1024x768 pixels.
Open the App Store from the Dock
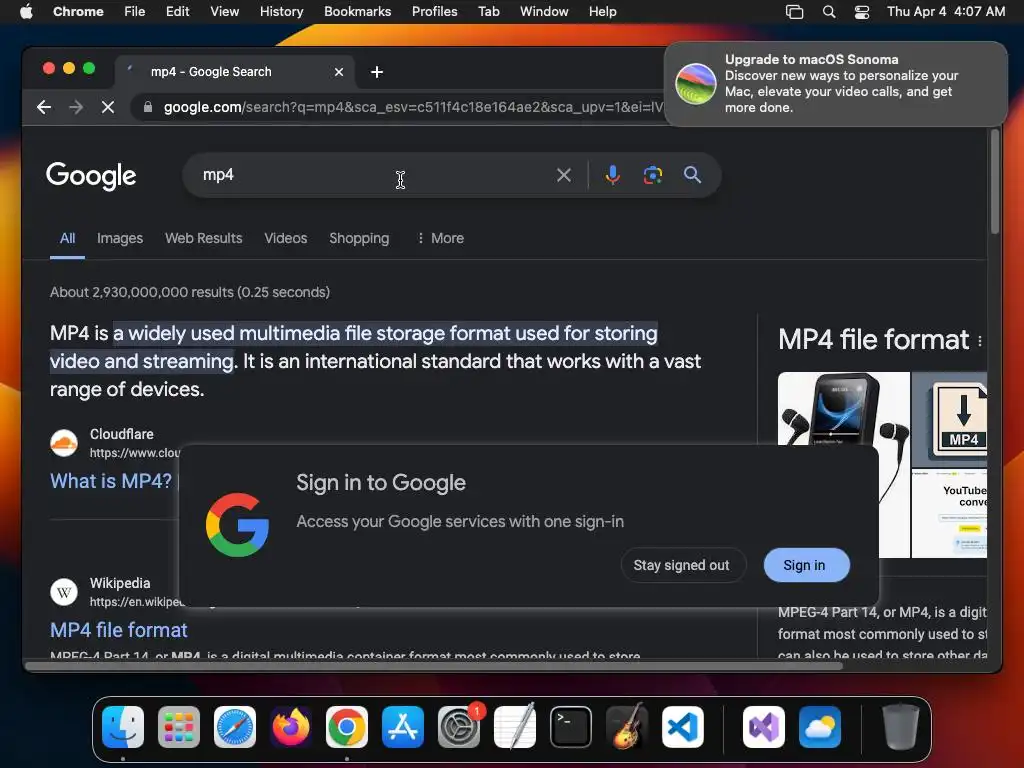403,727
